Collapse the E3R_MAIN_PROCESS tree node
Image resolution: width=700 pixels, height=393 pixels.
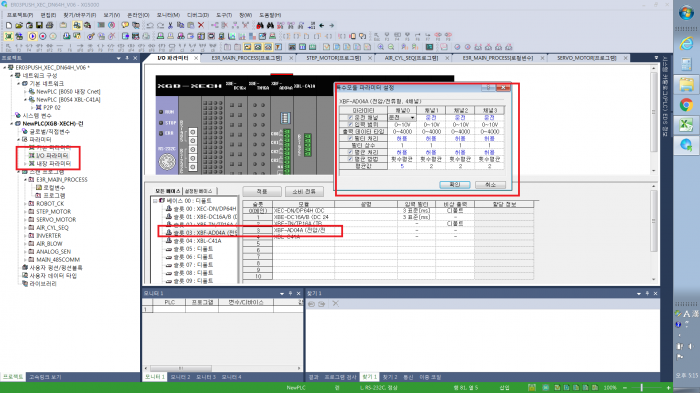(x=25, y=180)
